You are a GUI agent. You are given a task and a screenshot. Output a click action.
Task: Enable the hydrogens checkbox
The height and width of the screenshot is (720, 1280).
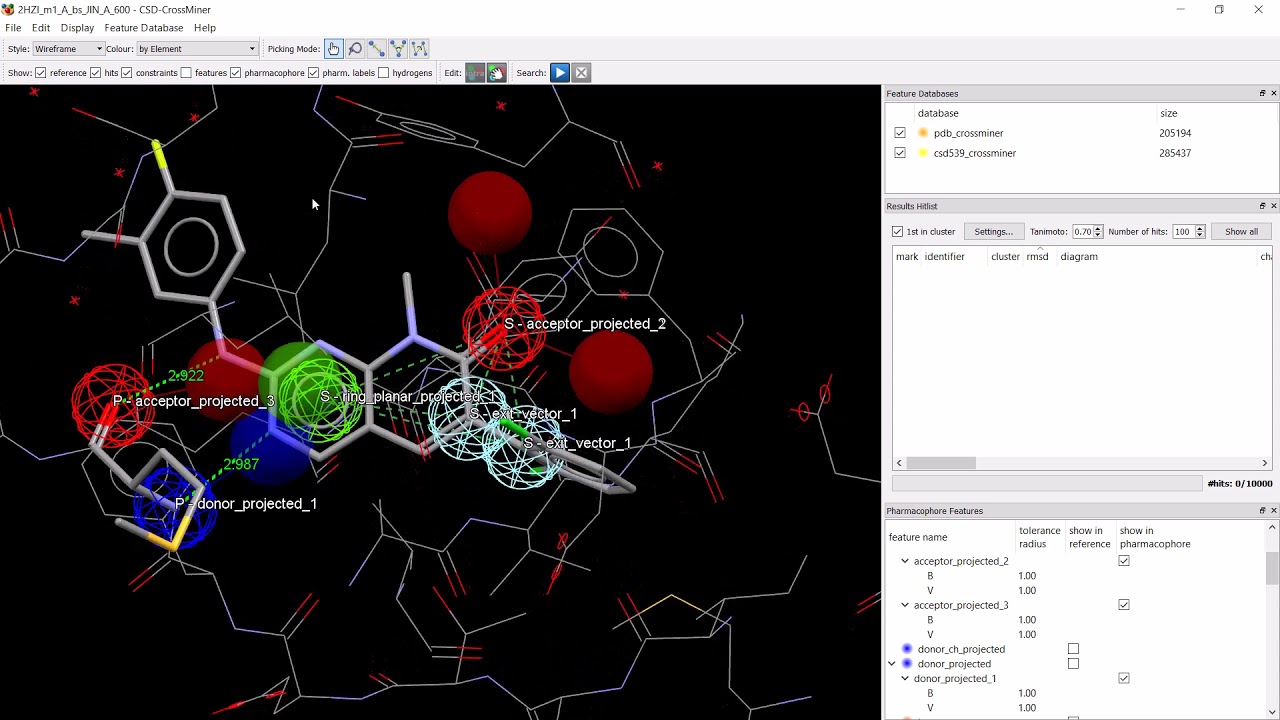coord(383,73)
